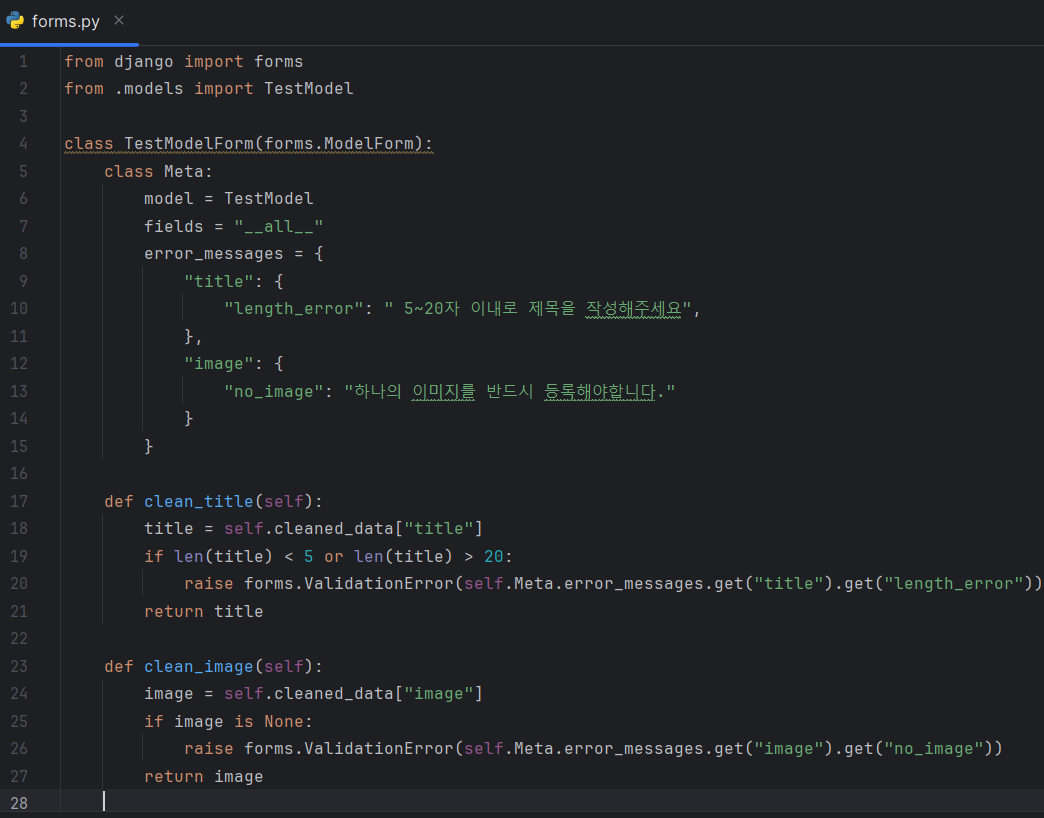Click "return title" statement
Viewport: 1044px width, 818px height.
point(204,612)
